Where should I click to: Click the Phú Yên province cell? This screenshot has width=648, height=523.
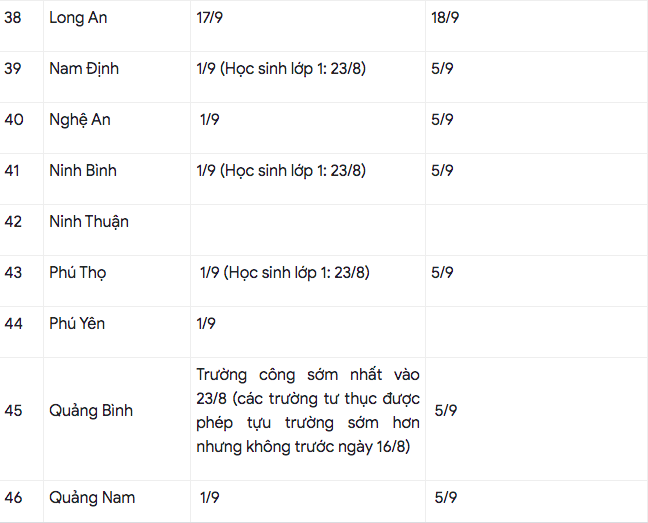pos(77,323)
